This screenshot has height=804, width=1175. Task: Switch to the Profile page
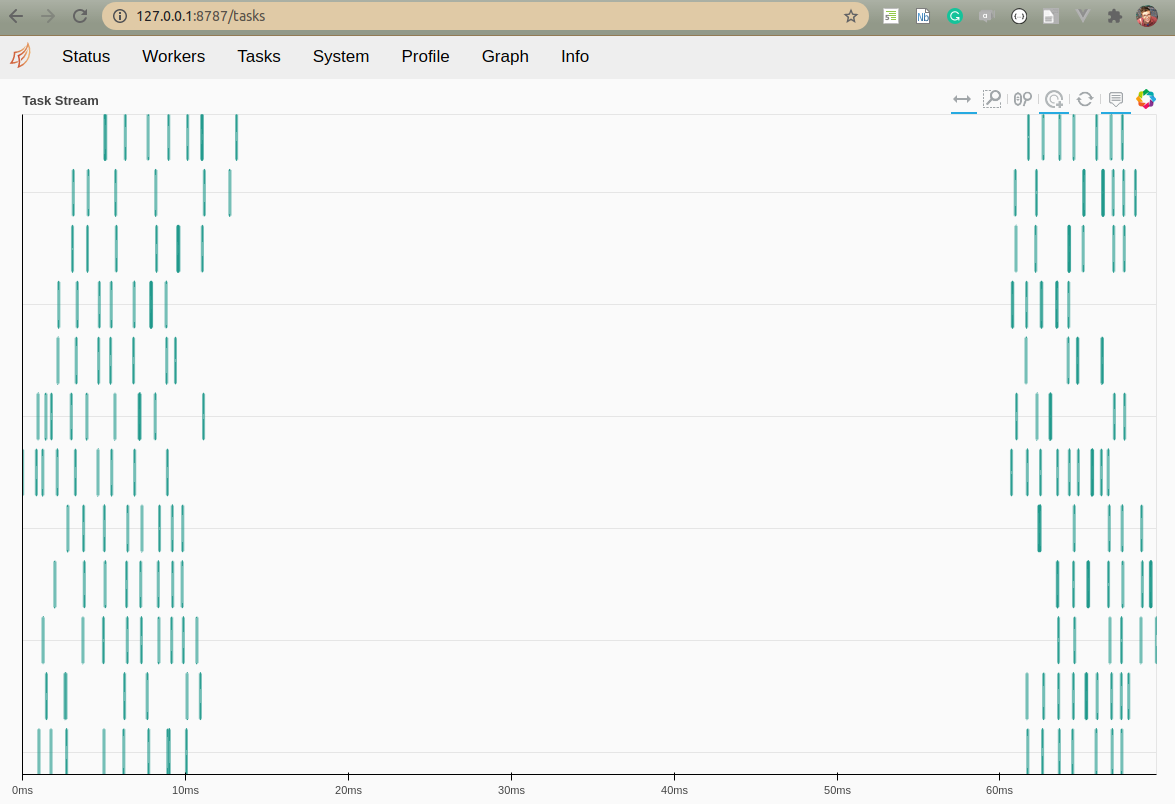coord(426,56)
